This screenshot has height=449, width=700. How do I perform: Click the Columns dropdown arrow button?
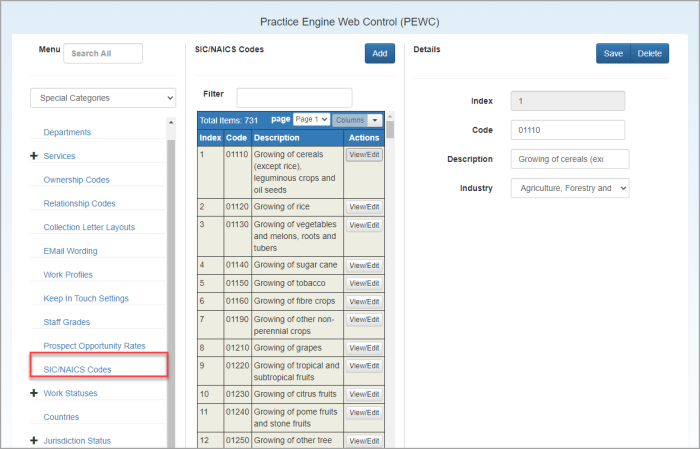(x=375, y=120)
